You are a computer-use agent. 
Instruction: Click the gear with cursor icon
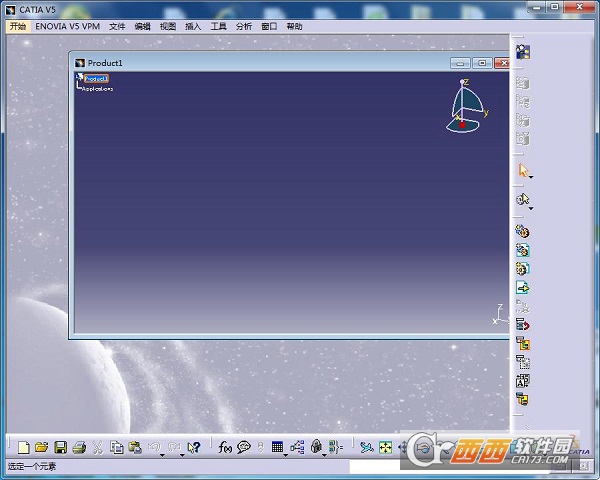tap(523, 199)
